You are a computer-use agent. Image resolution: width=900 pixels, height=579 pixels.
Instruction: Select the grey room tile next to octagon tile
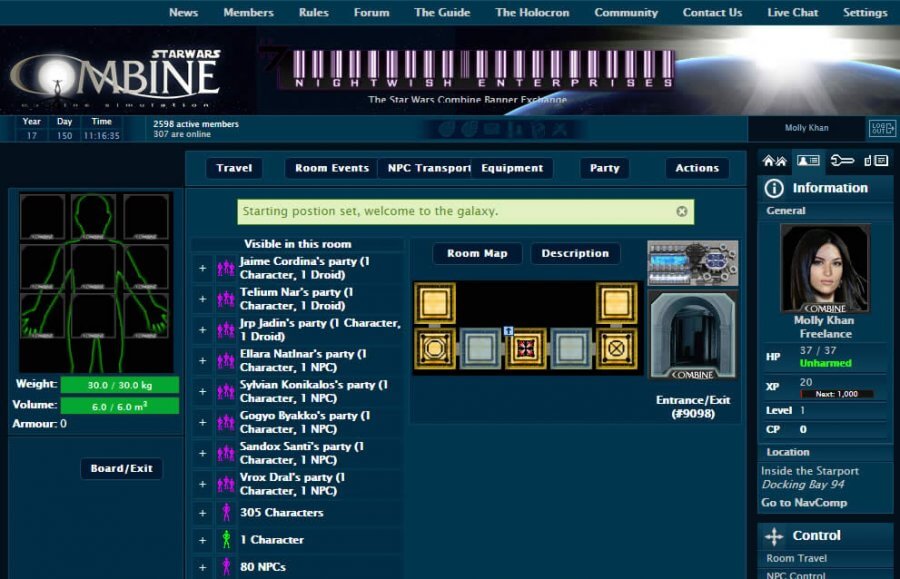pyautogui.click(x=480, y=348)
